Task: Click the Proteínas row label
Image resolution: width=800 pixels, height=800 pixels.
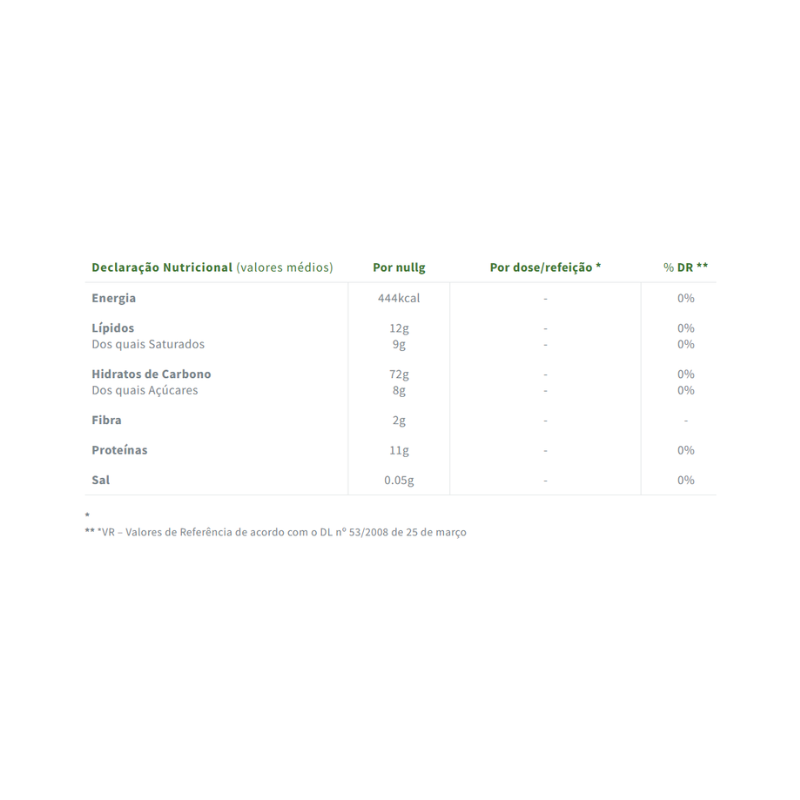Action: pos(119,450)
